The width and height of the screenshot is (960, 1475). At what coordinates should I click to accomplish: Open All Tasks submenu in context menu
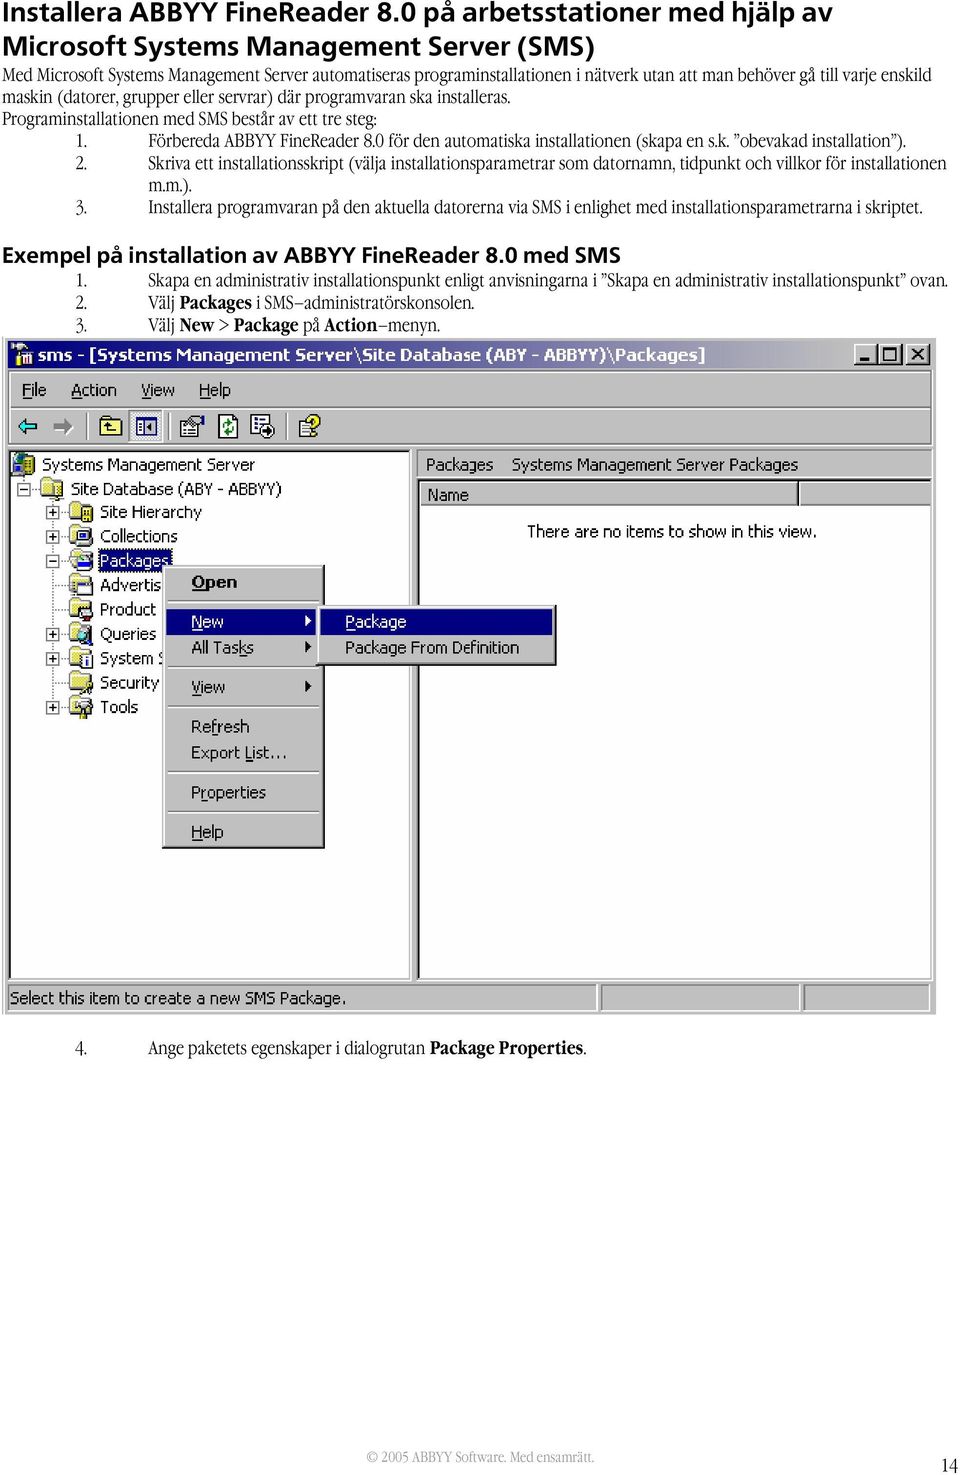coord(243,647)
